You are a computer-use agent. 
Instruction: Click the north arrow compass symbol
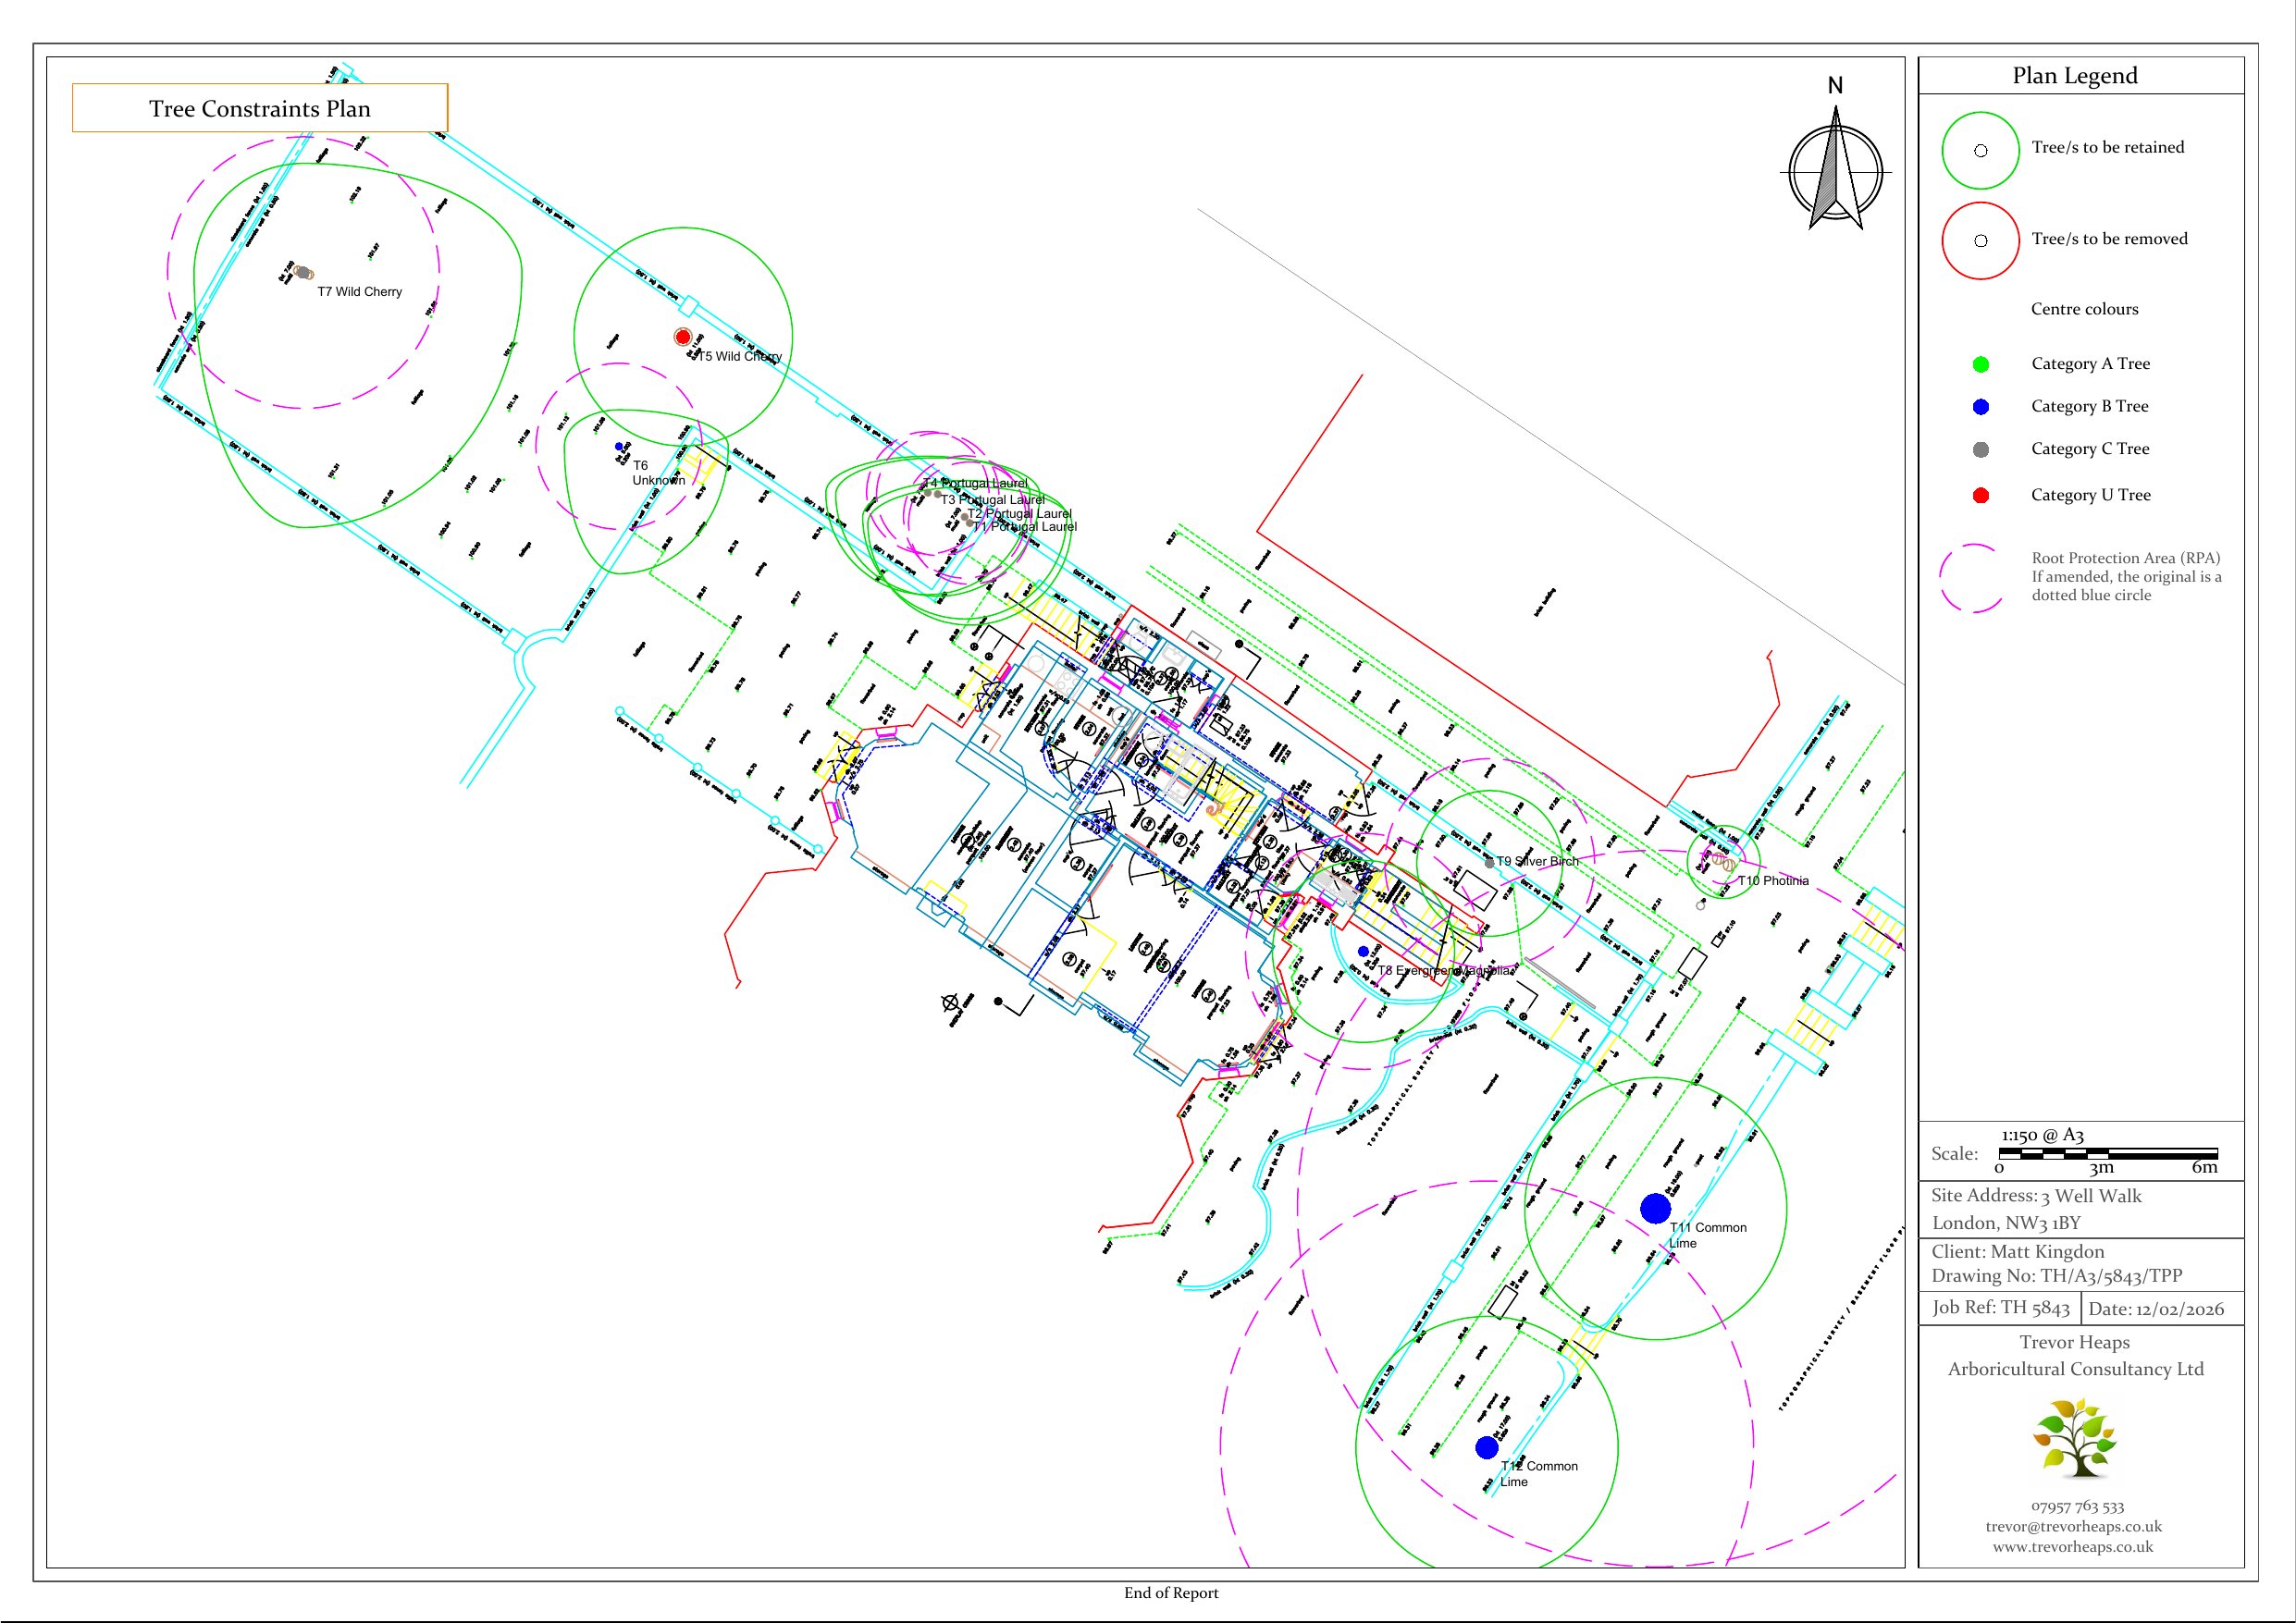[1835, 172]
